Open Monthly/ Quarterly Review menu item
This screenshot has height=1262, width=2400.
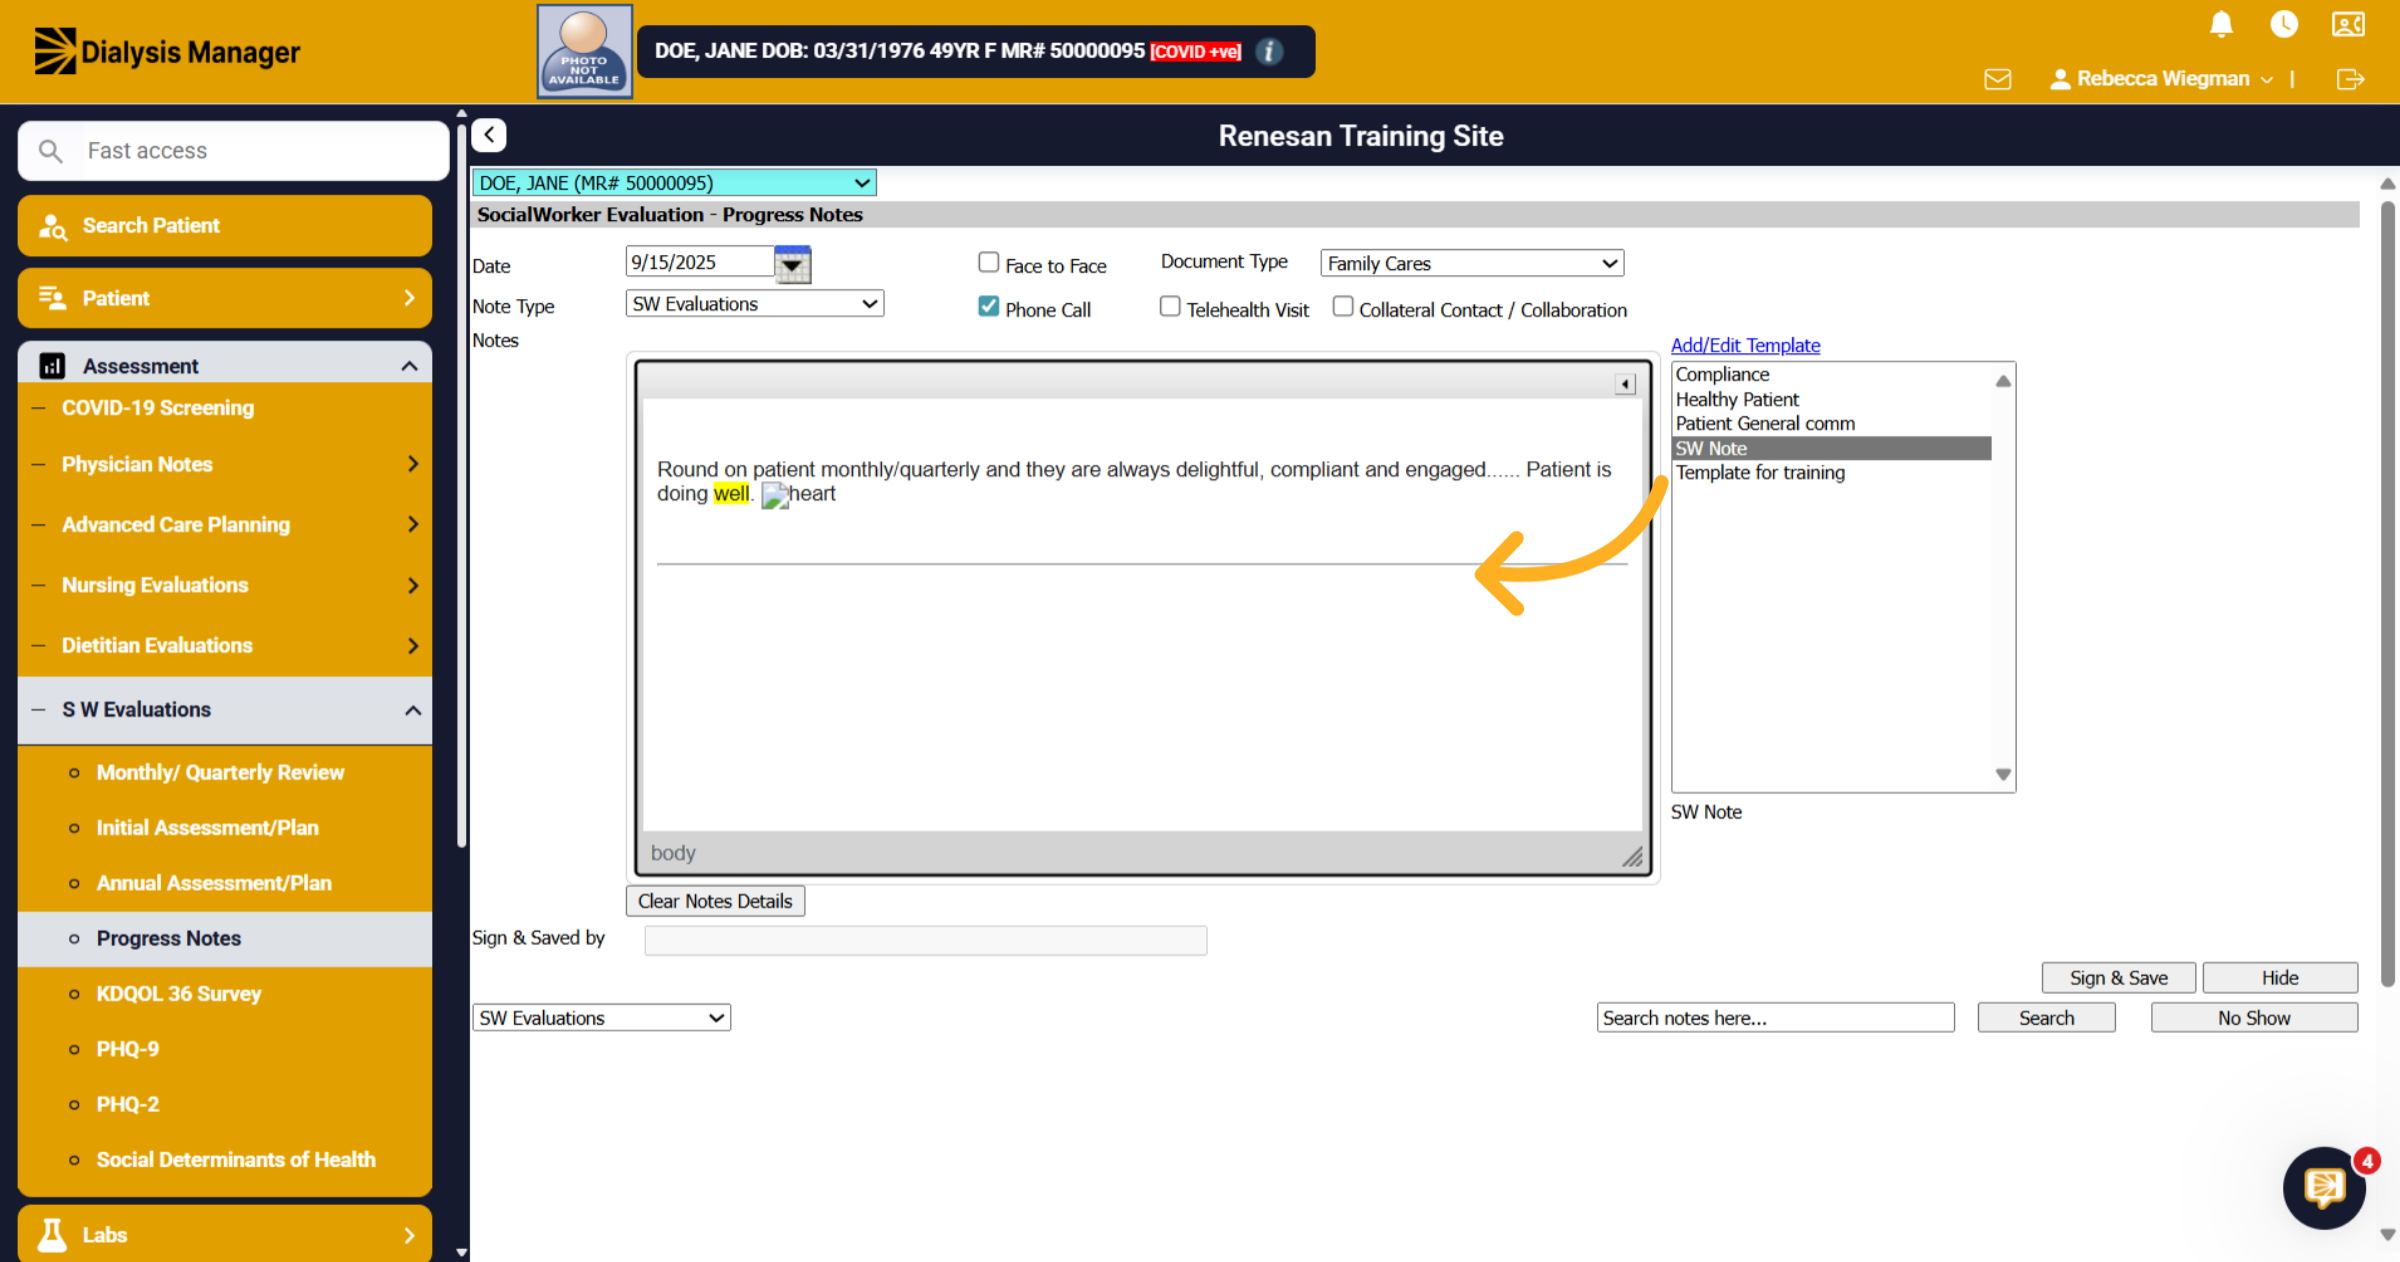click(x=220, y=772)
